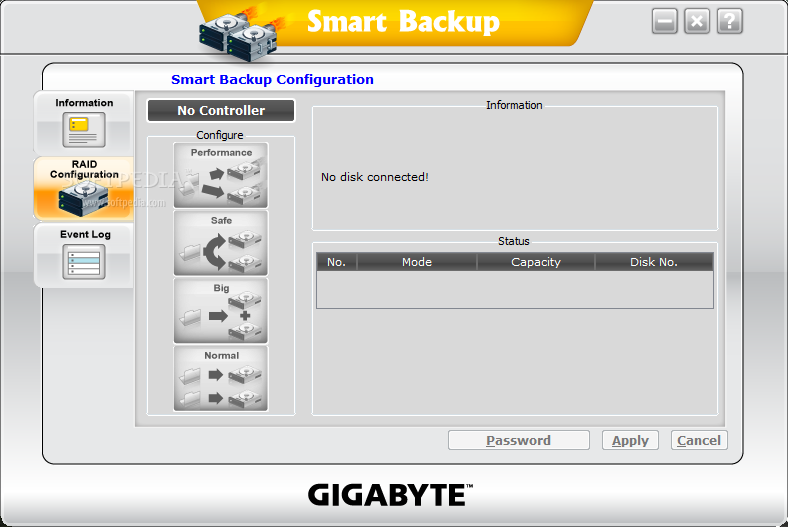Open the Information tab
Image resolution: width=788 pixels, height=527 pixels.
pos(83,123)
